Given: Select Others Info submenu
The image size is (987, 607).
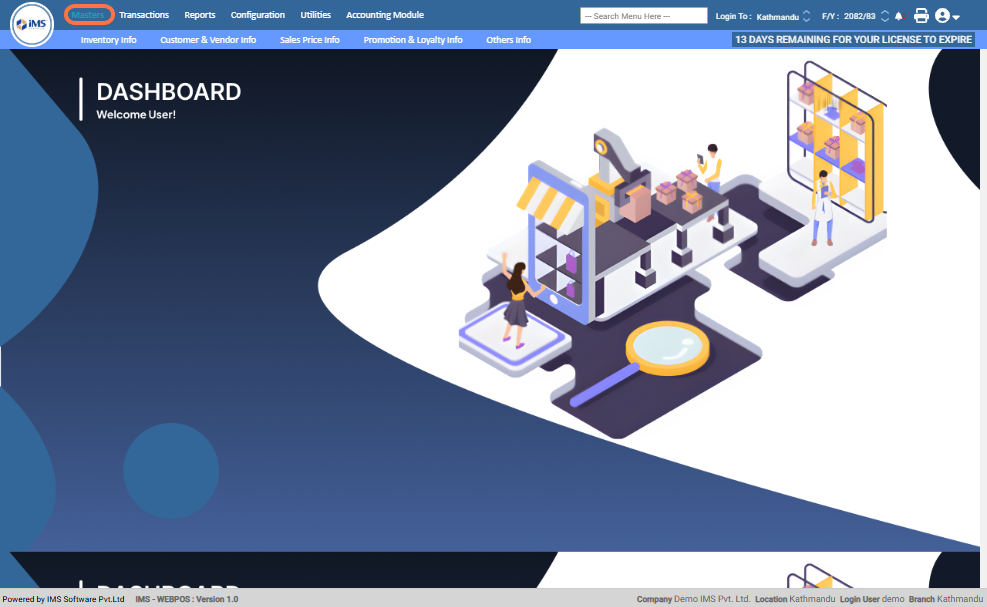Looking at the screenshot, I should coord(508,40).
